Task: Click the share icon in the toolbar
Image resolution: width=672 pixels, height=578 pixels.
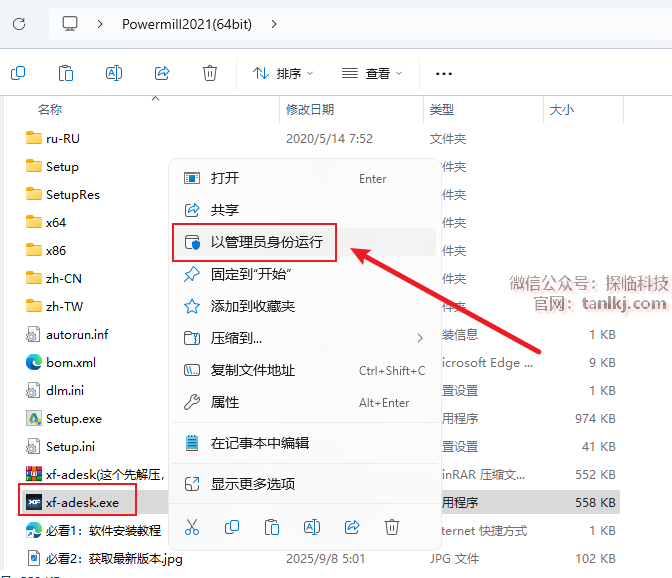Action: 162,73
